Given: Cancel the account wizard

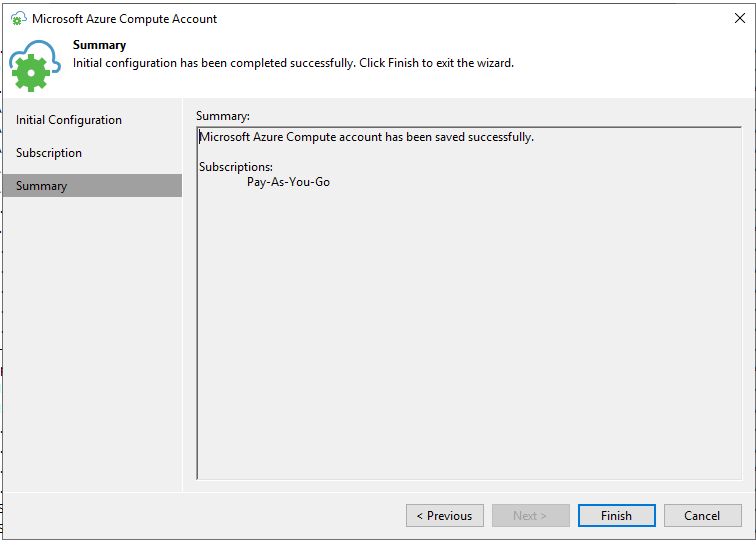Looking at the screenshot, I should pyautogui.click(x=702, y=515).
